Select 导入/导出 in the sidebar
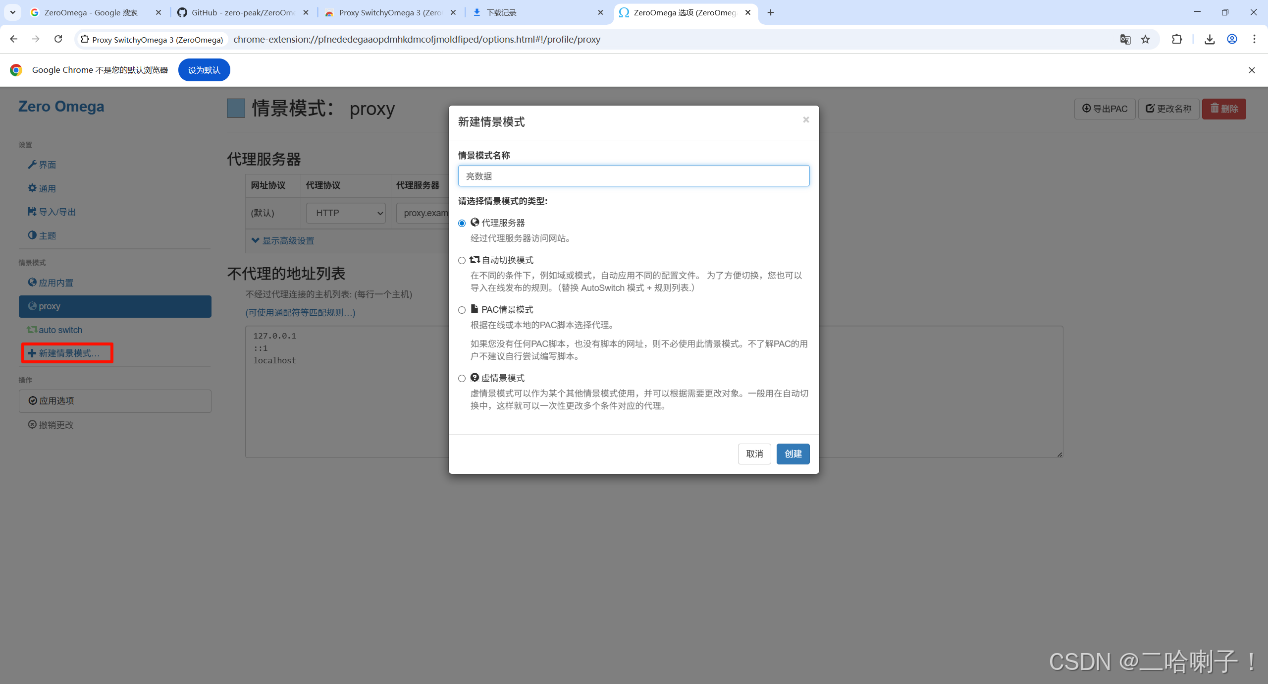Image resolution: width=1268 pixels, height=684 pixels. coord(52,211)
